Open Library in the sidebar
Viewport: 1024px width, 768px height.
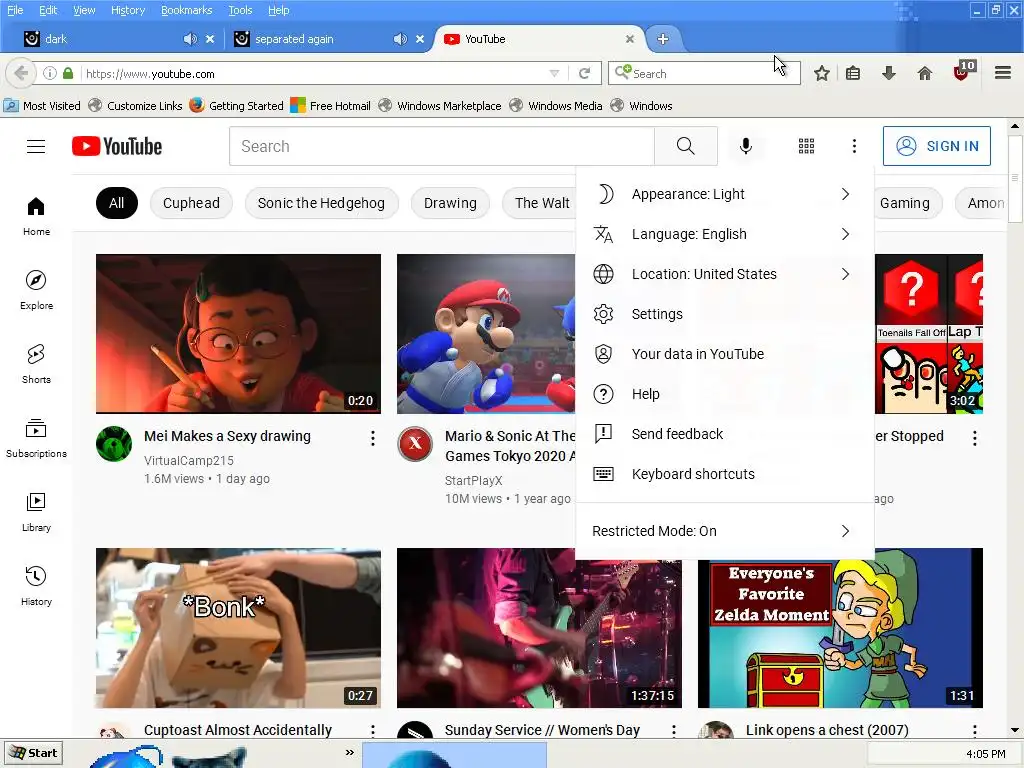[x=36, y=513]
